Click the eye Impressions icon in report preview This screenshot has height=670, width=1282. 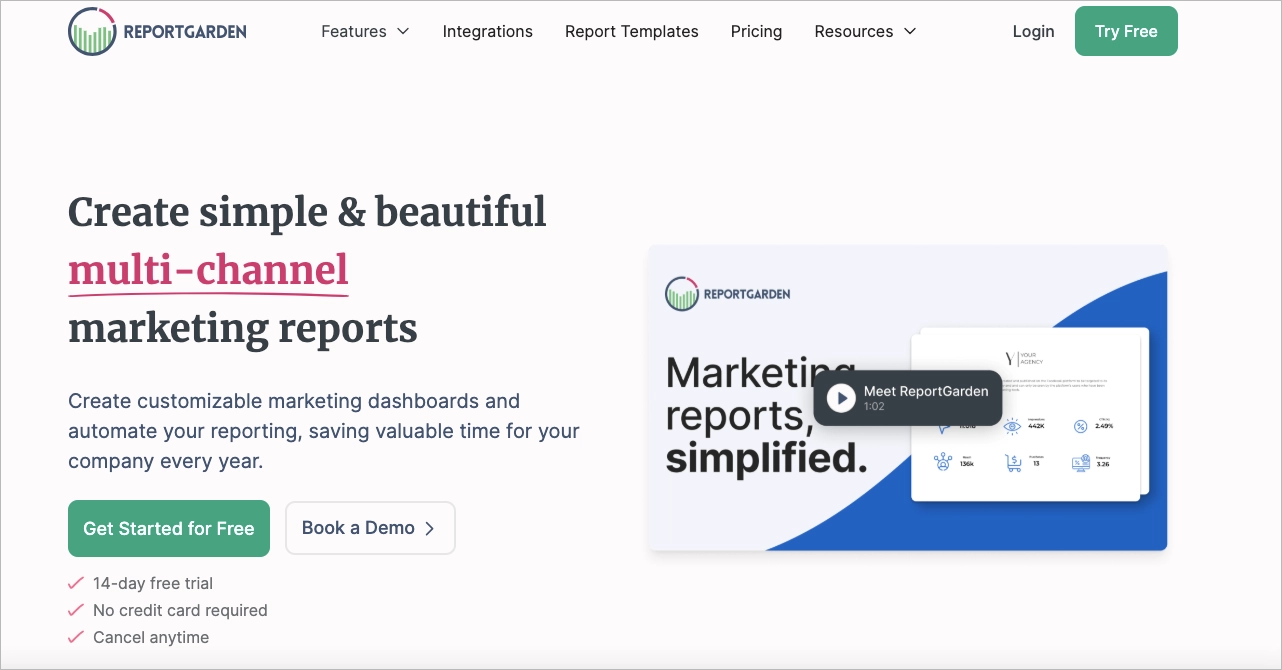[1013, 426]
